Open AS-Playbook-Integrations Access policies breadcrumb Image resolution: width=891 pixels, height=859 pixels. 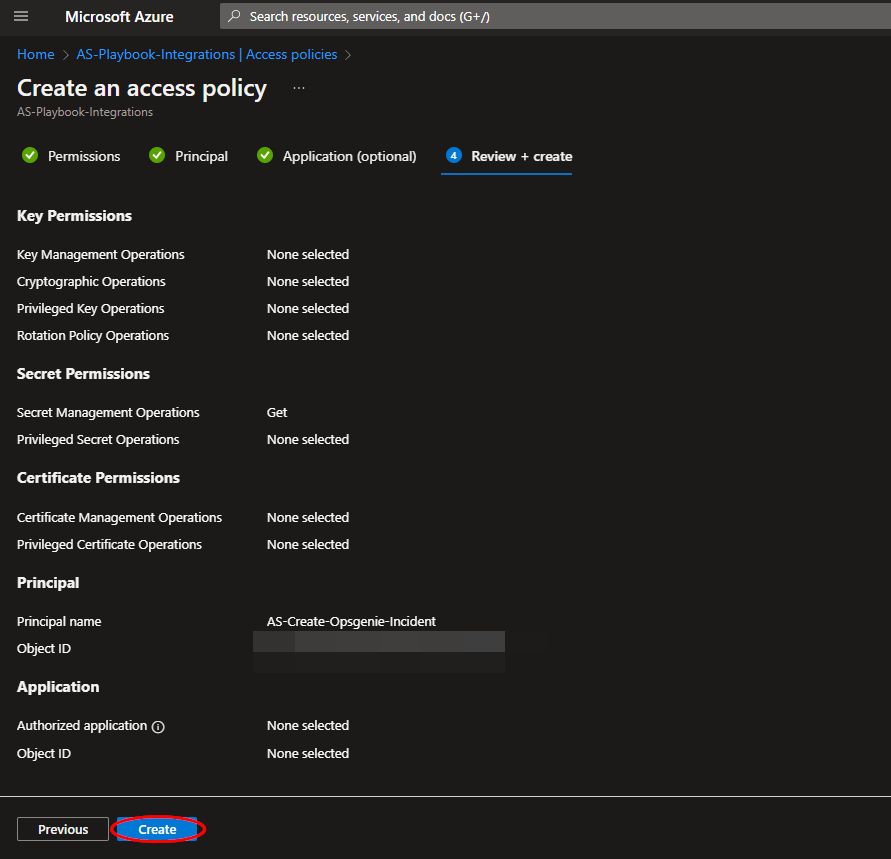click(x=207, y=55)
